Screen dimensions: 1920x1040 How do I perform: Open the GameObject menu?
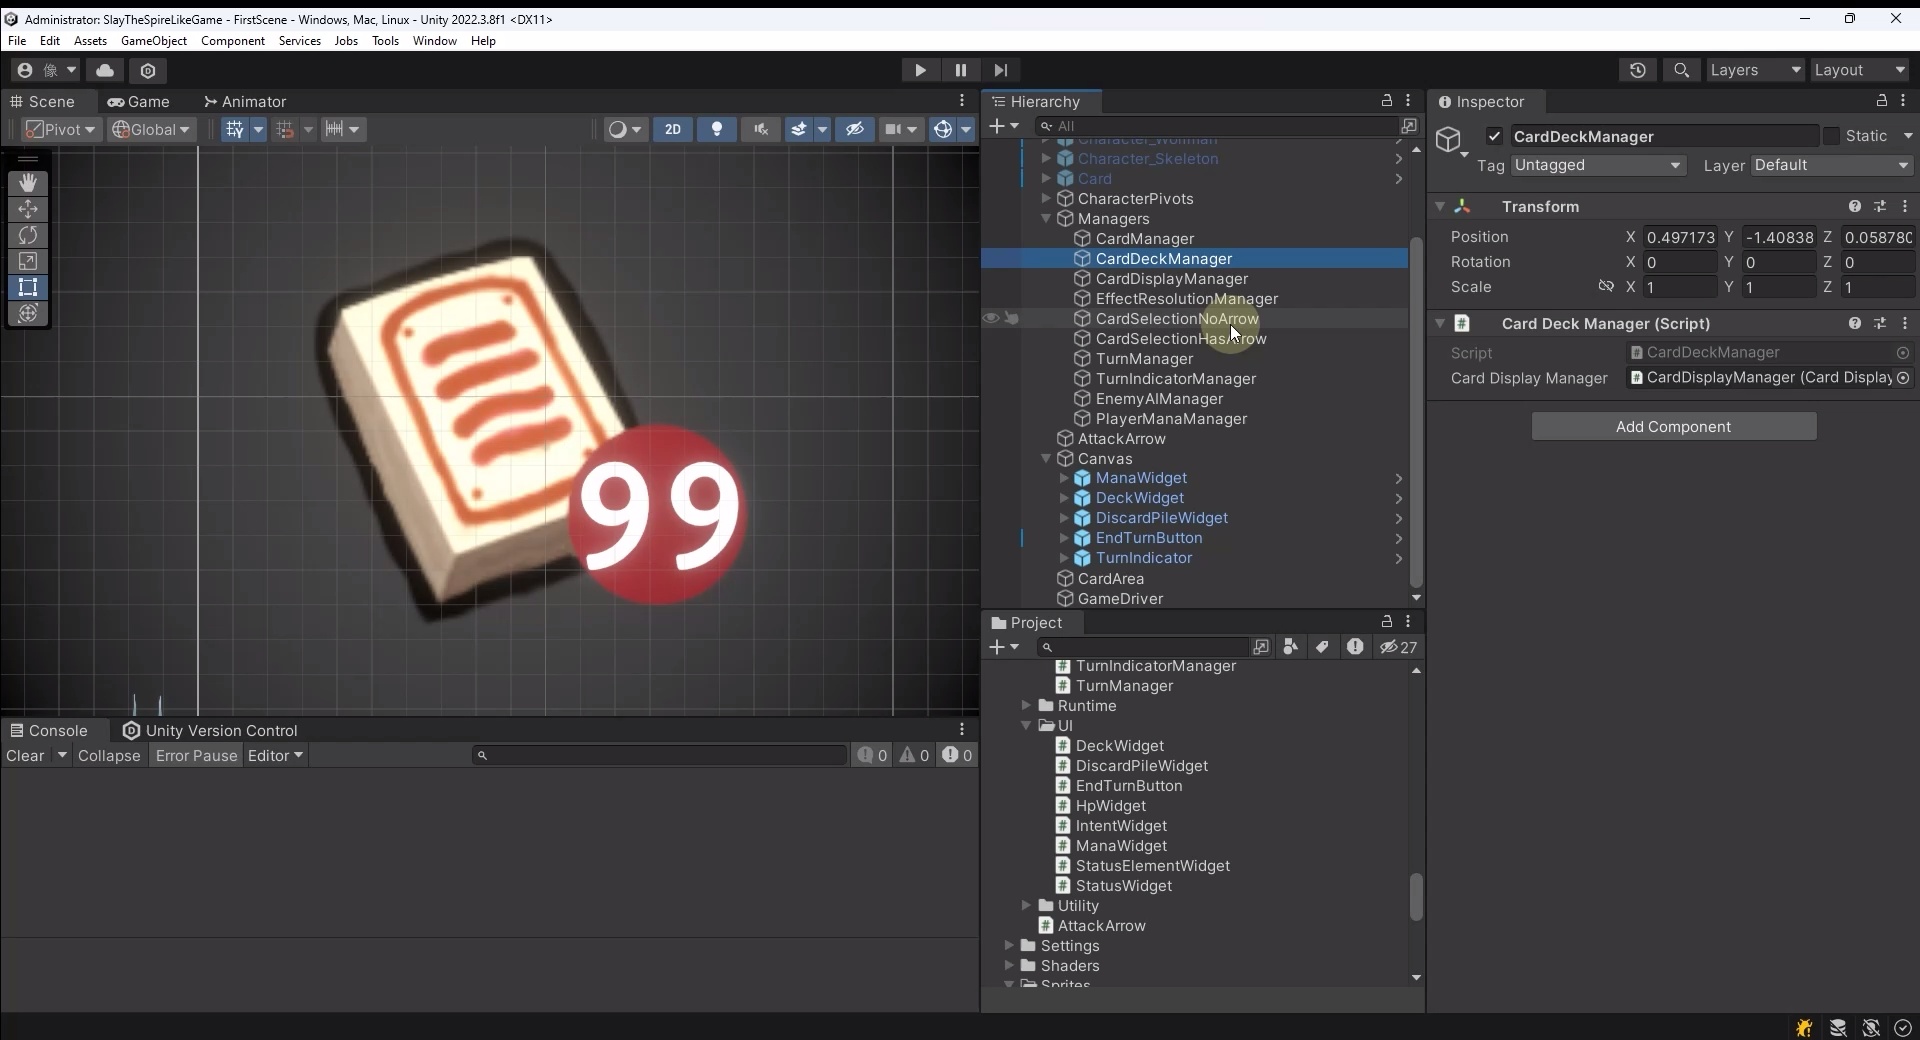153,40
